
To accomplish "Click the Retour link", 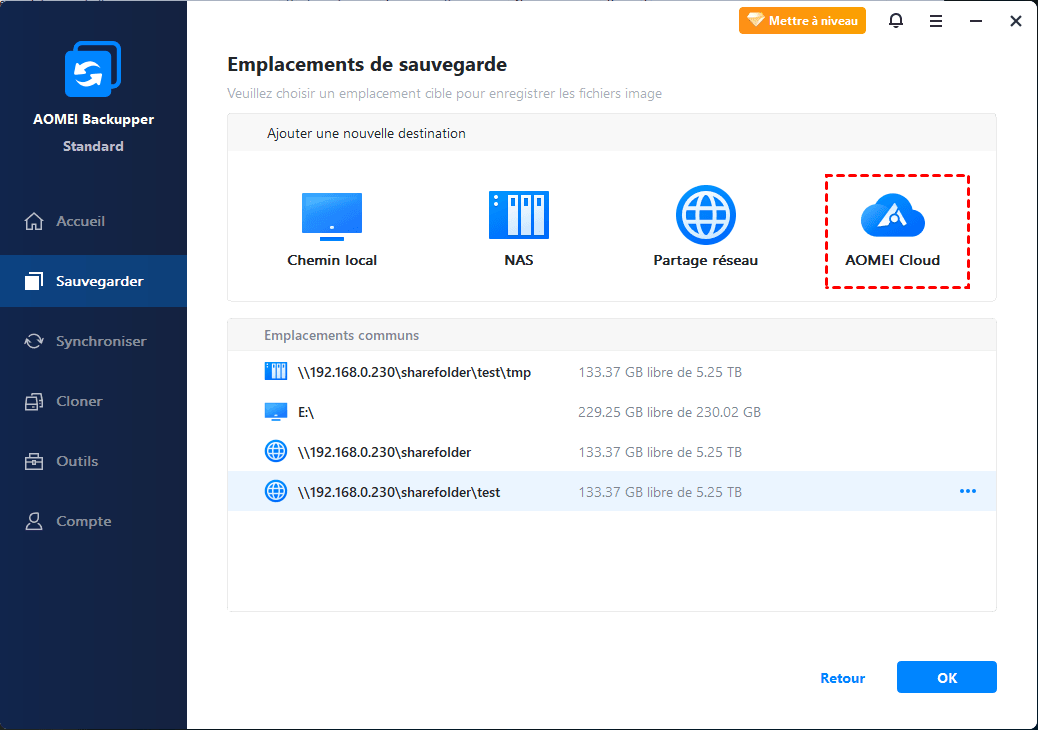I will pyautogui.click(x=842, y=678).
